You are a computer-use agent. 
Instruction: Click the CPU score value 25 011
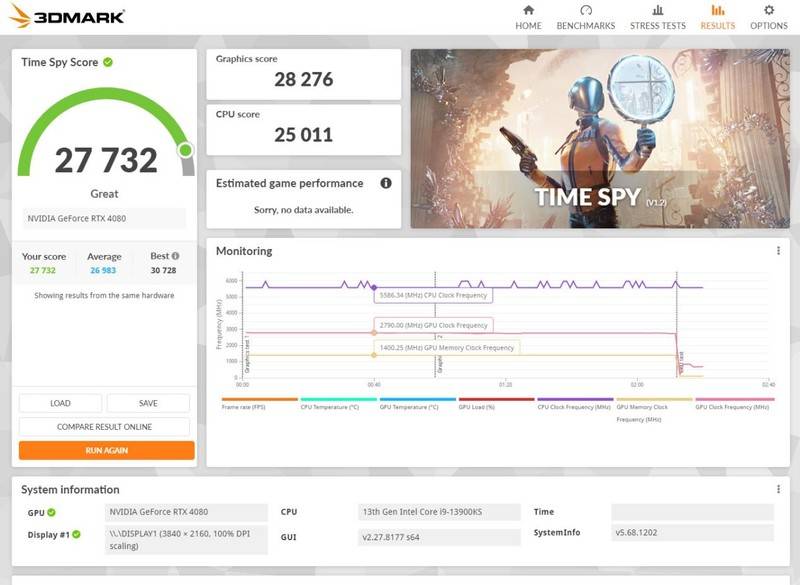point(304,135)
